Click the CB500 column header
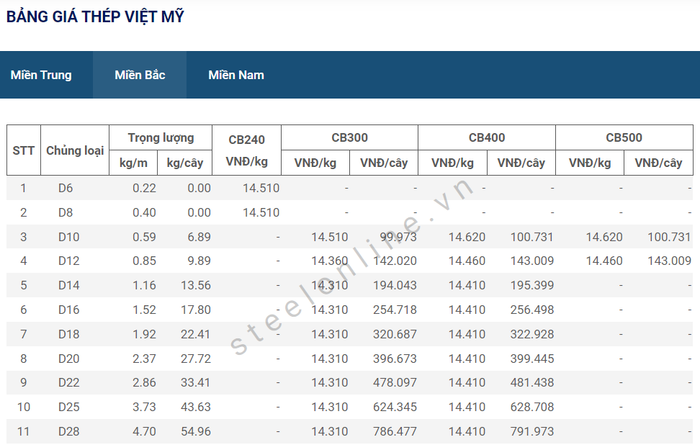700x447 pixels. click(x=623, y=138)
